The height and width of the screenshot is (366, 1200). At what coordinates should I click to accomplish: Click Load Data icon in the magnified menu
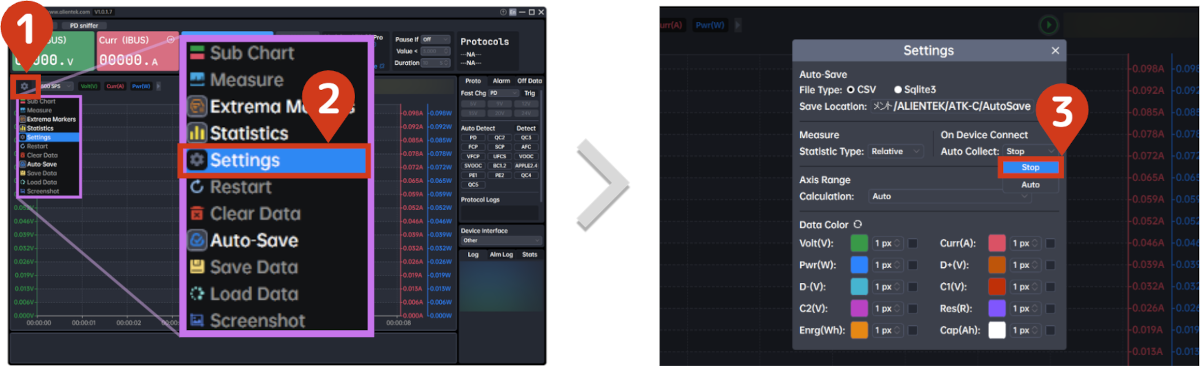pos(196,294)
